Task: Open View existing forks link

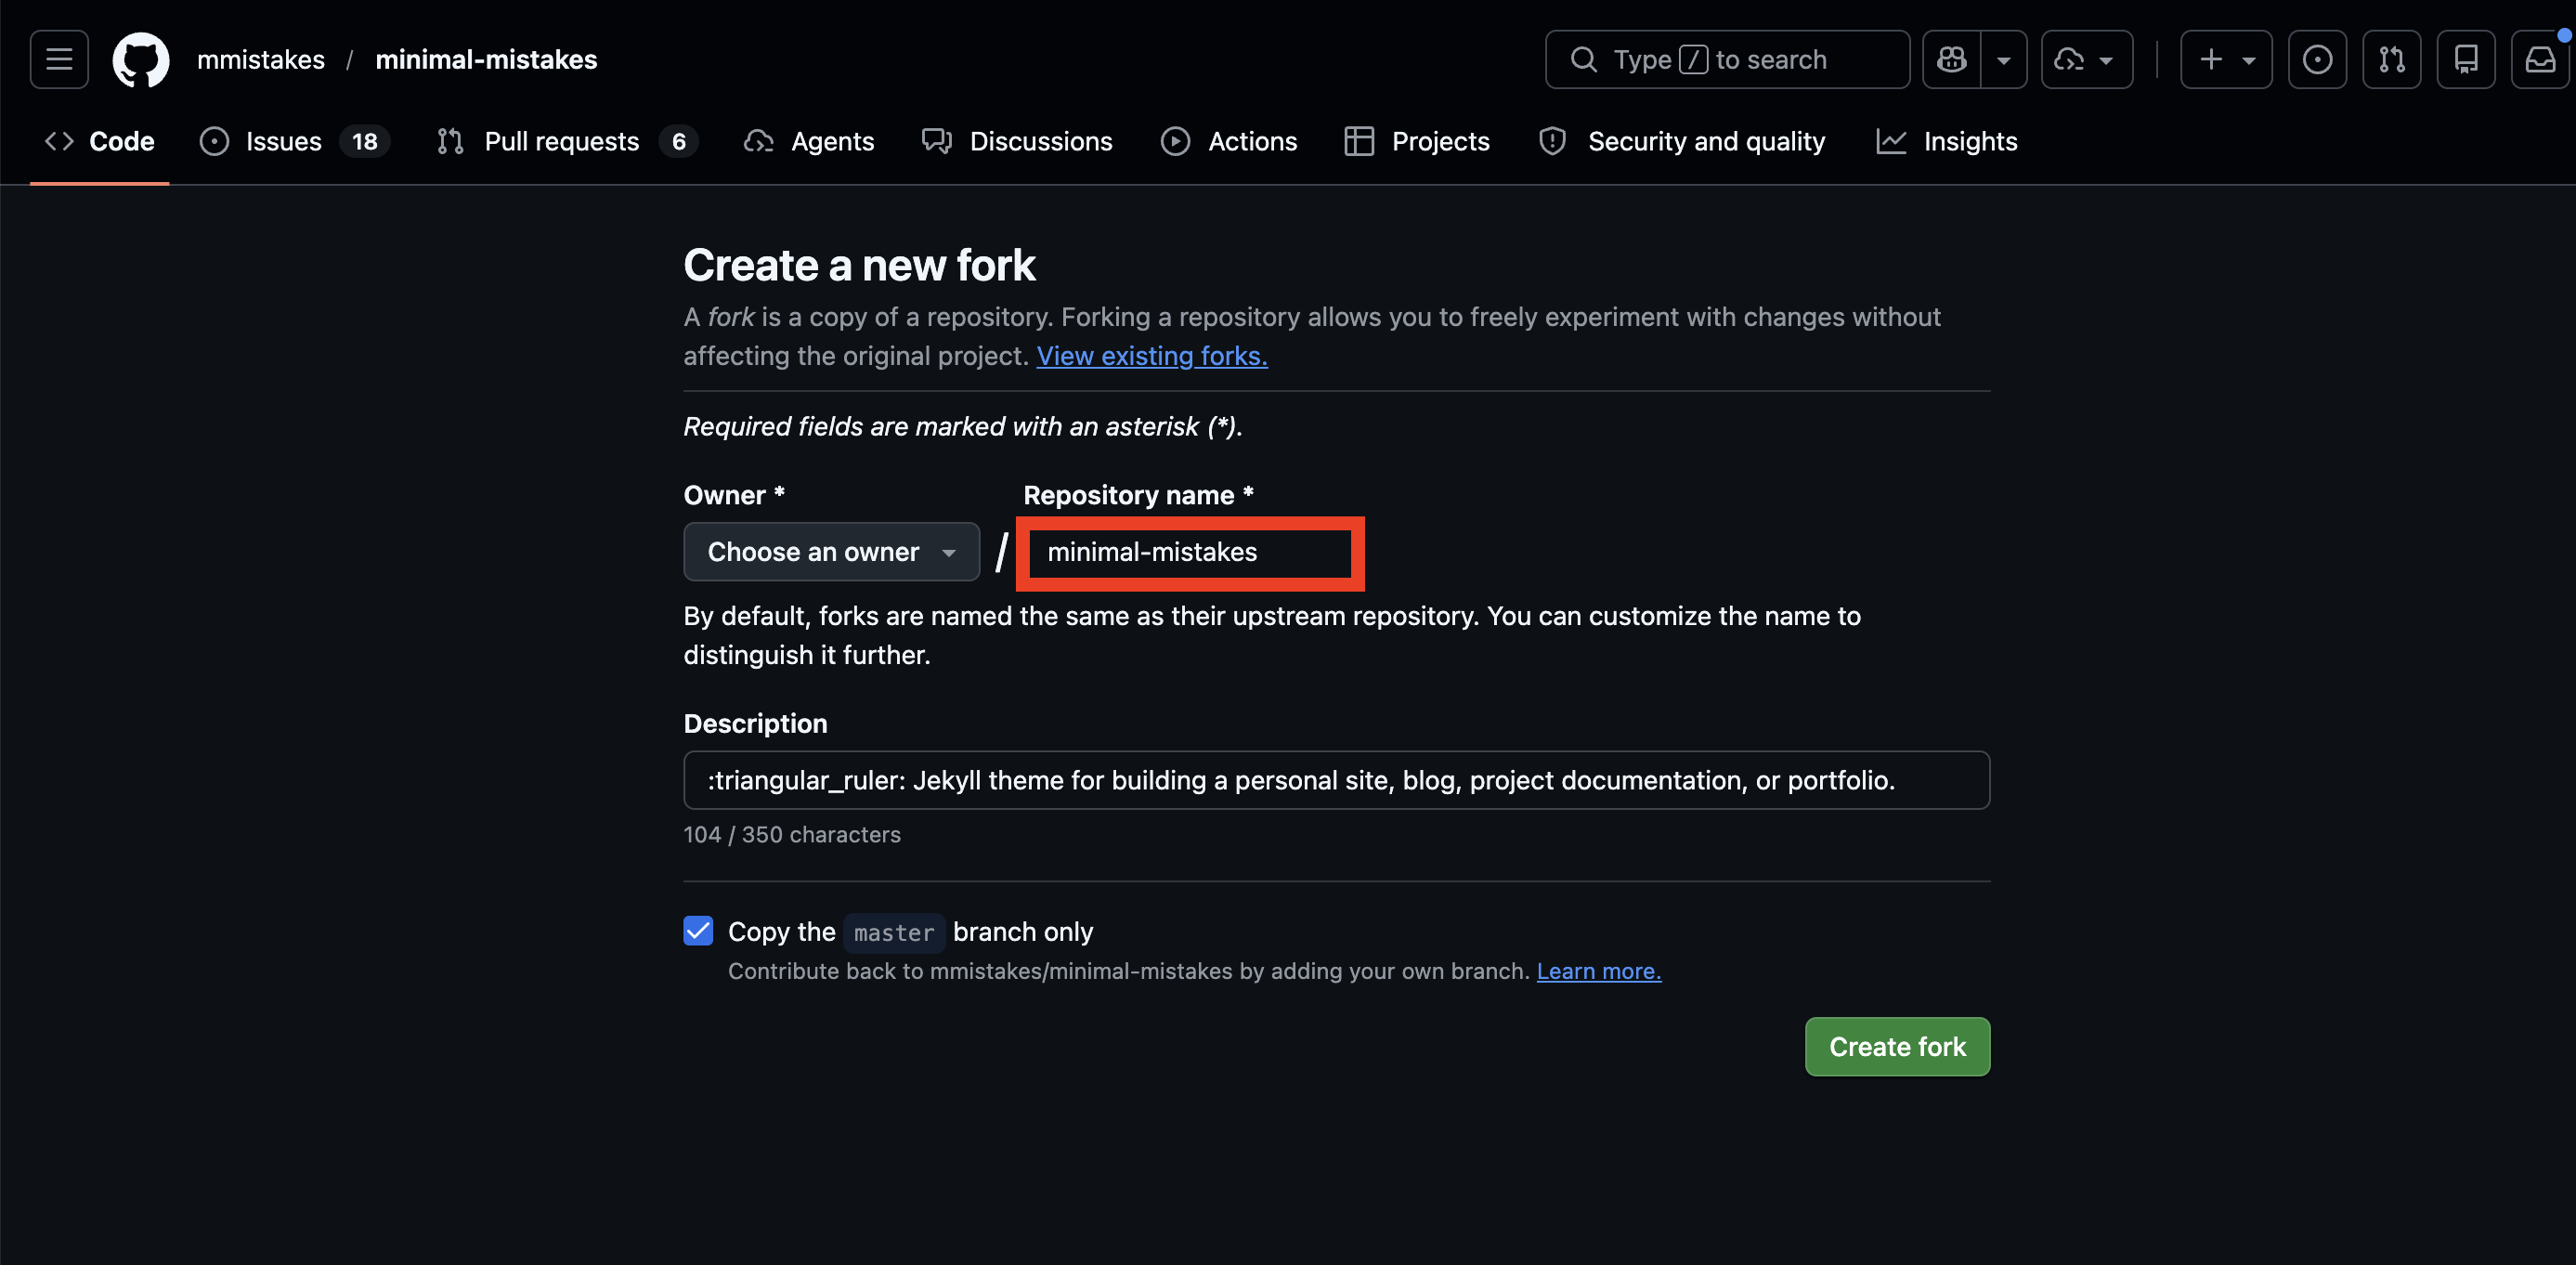Action: [1152, 356]
